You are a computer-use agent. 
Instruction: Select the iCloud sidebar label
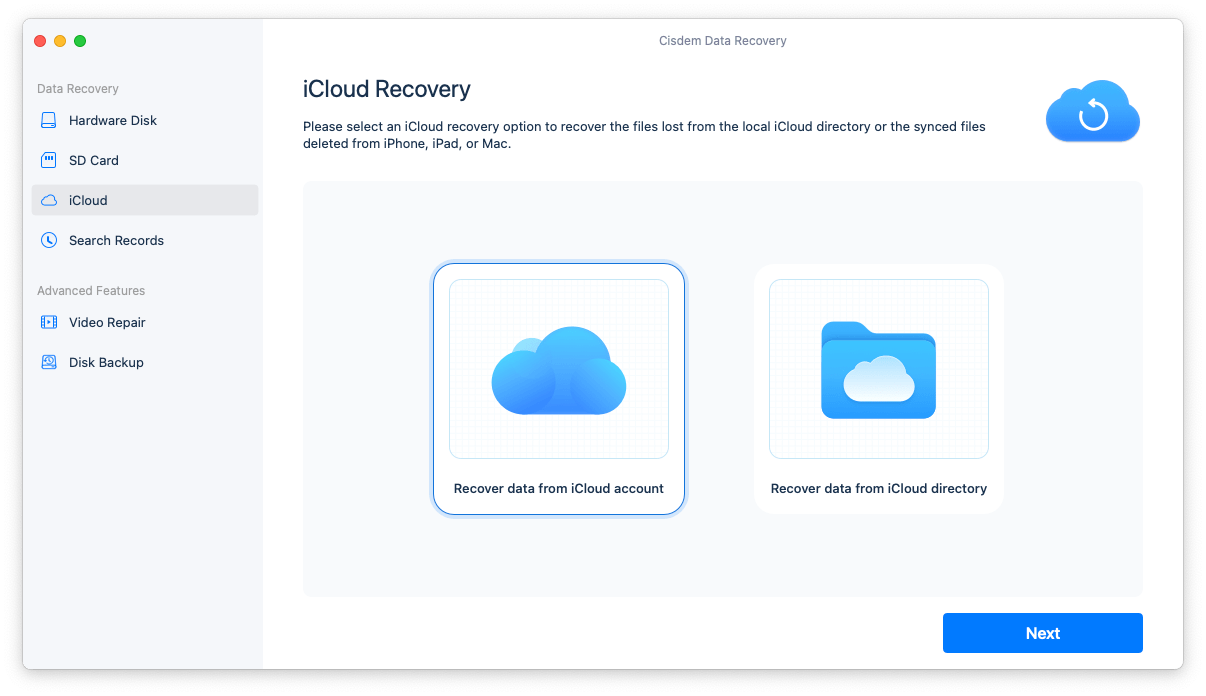pyautogui.click(x=88, y=200)
